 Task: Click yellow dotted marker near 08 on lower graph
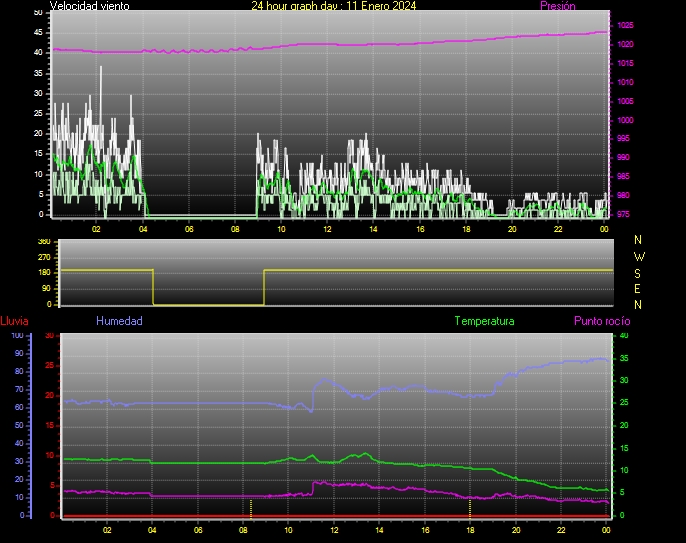(251, 508)
